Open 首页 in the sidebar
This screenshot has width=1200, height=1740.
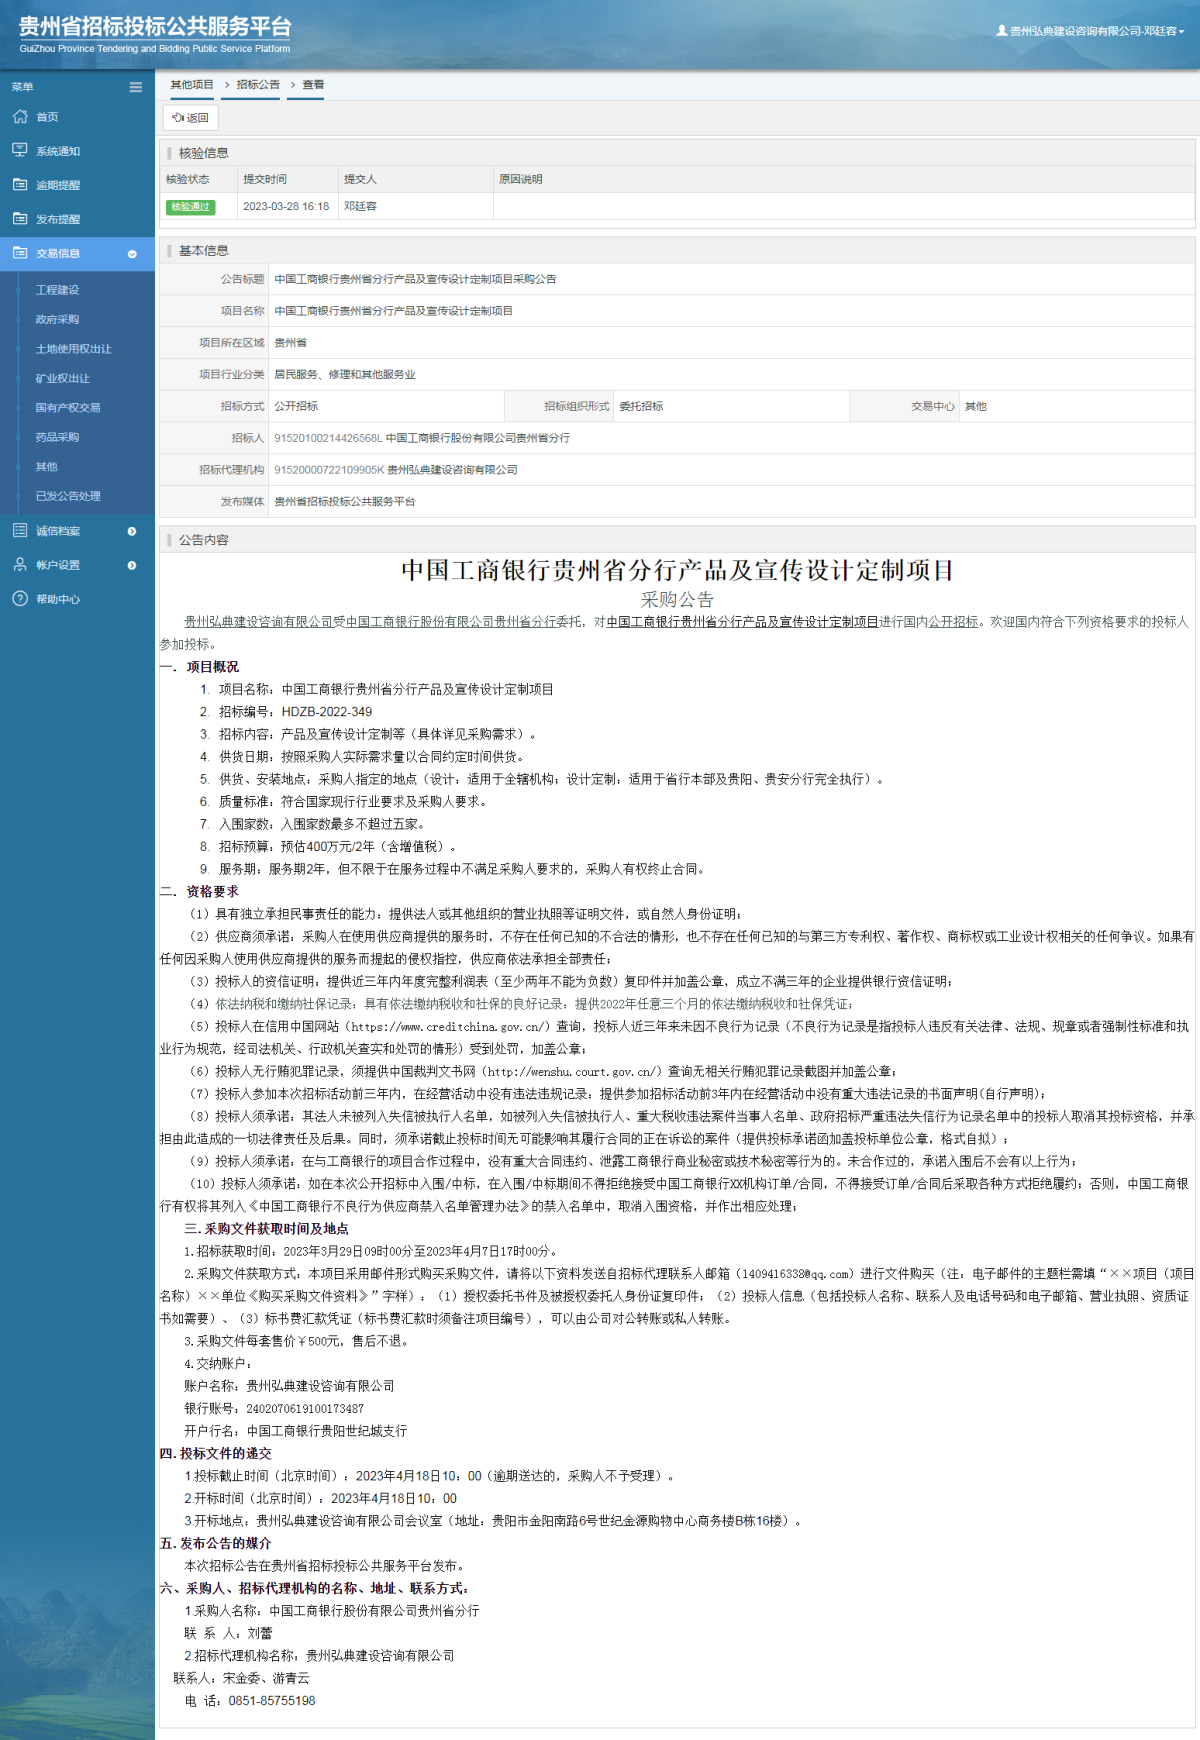coord(47,117)
